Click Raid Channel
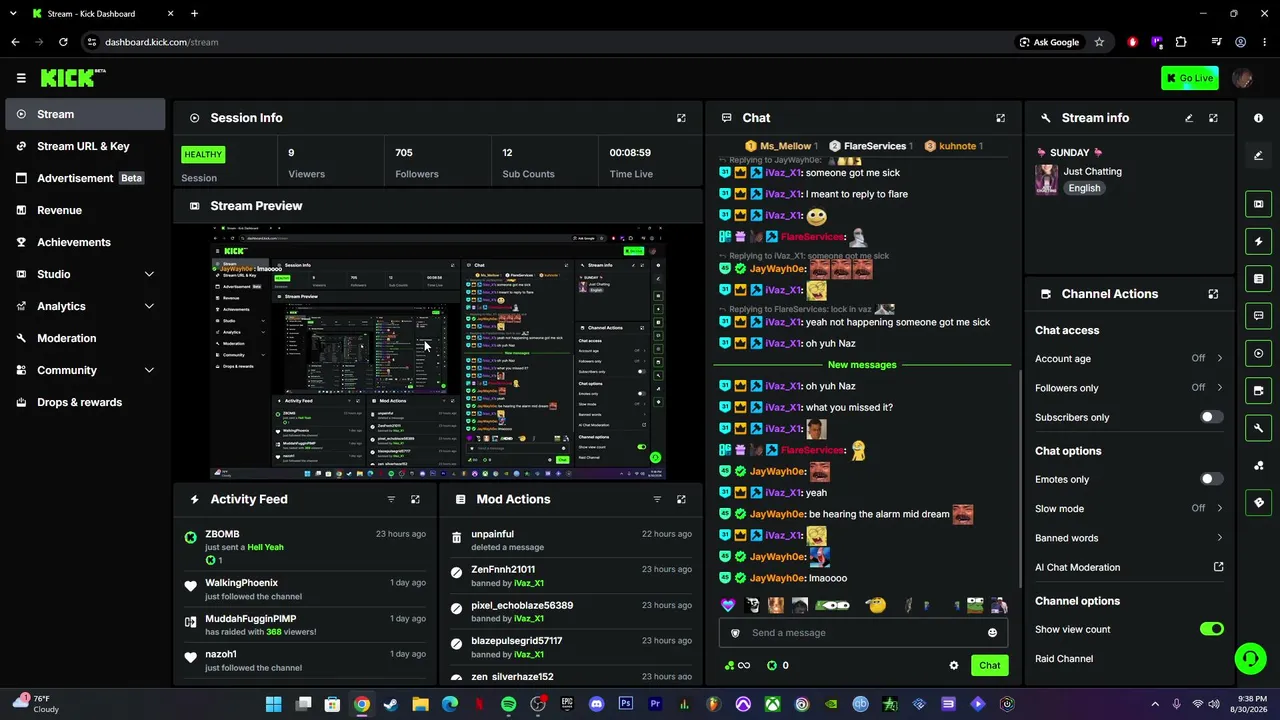The width and height of the screenshot is (1280, 720). [x=1064, y=659]
